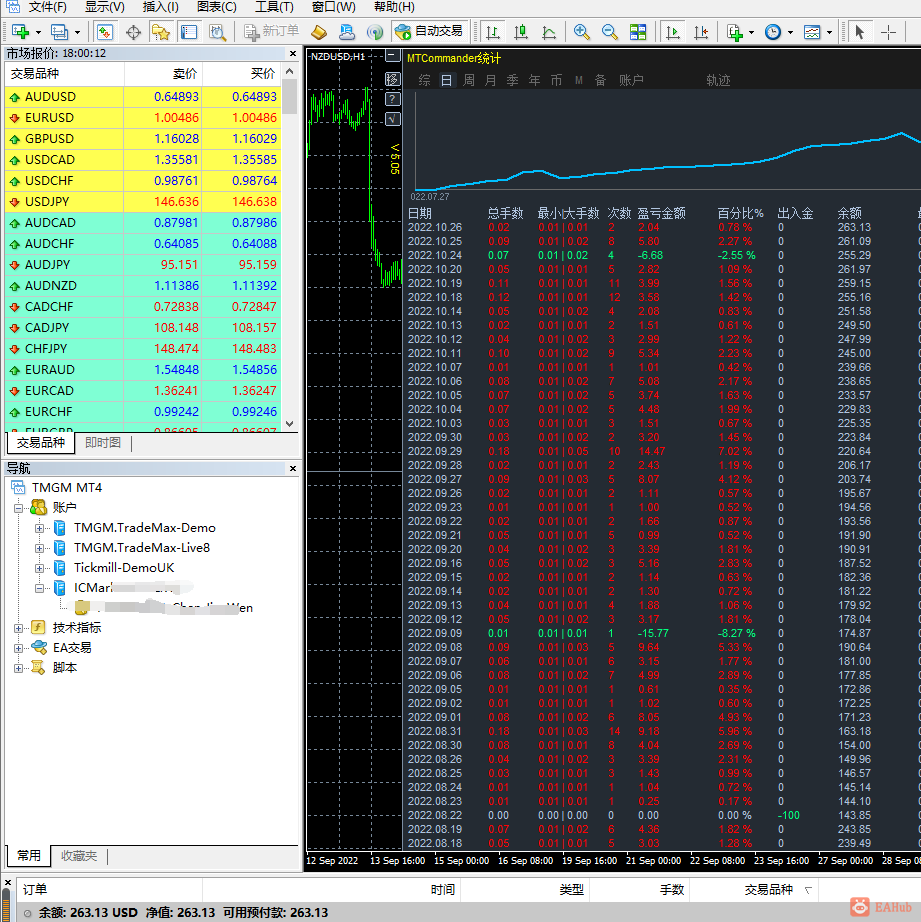The height and width of the screenshot is (922, 921).
Task: Select the arrow cursor tool
Action: click(x=859, y=32)
